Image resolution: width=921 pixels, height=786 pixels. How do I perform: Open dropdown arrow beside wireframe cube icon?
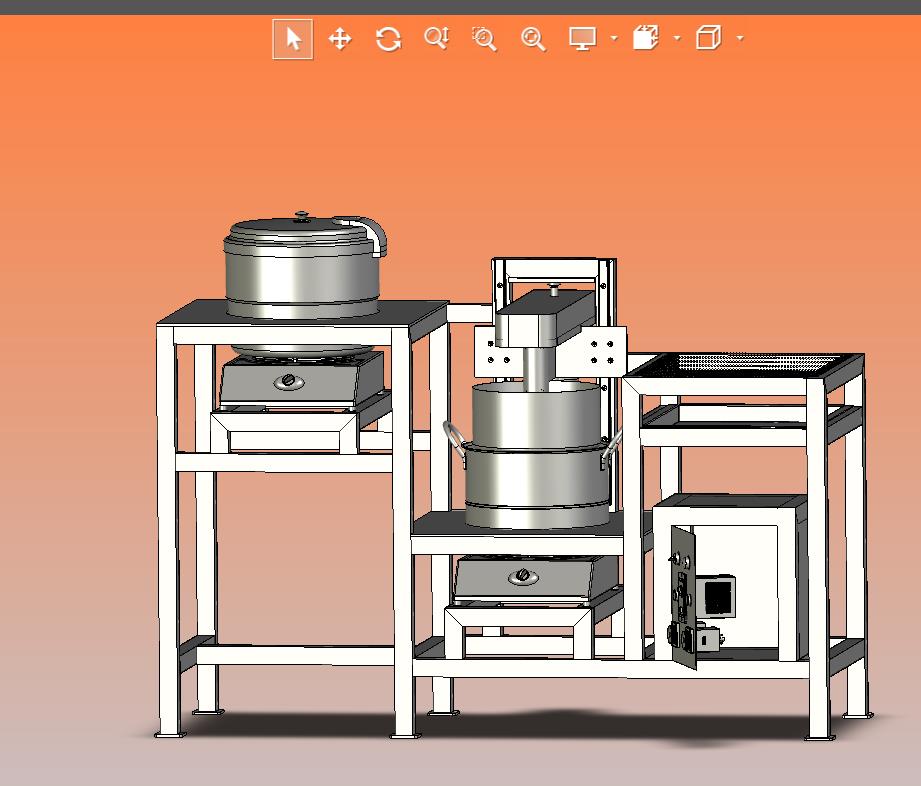click(x=740, y=38)
